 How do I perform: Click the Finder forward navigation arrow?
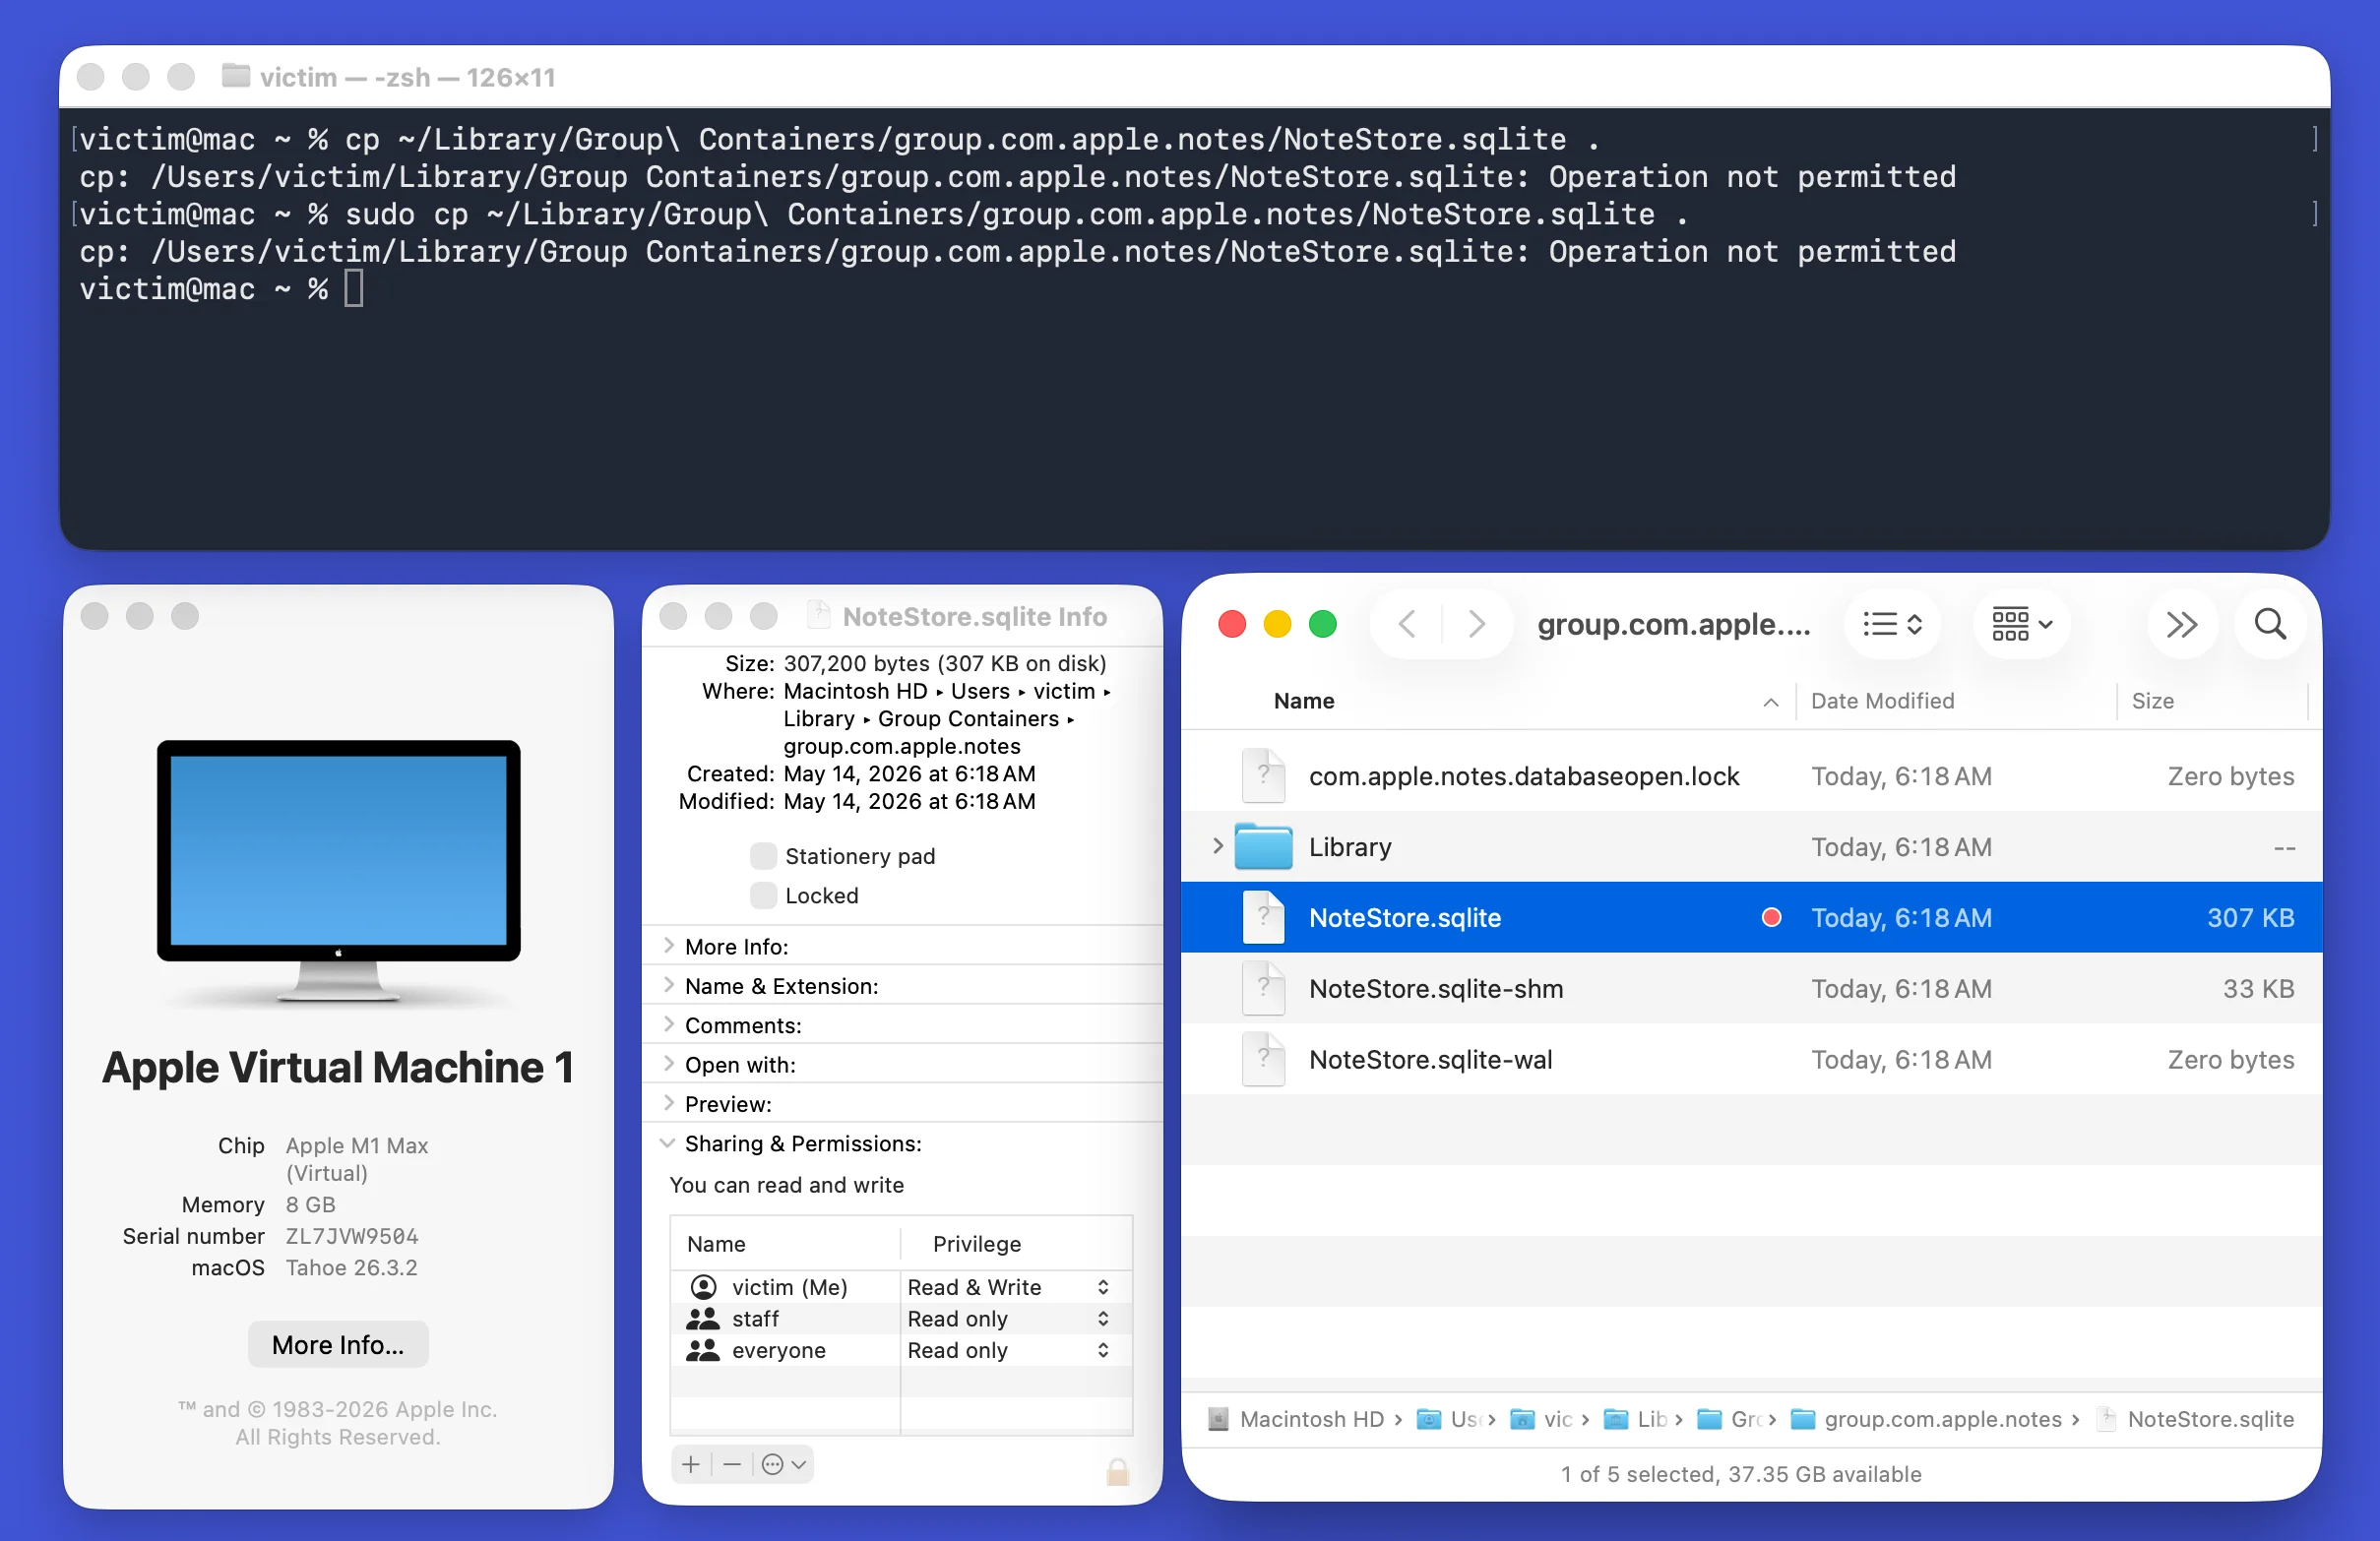tap(1476, 624)
